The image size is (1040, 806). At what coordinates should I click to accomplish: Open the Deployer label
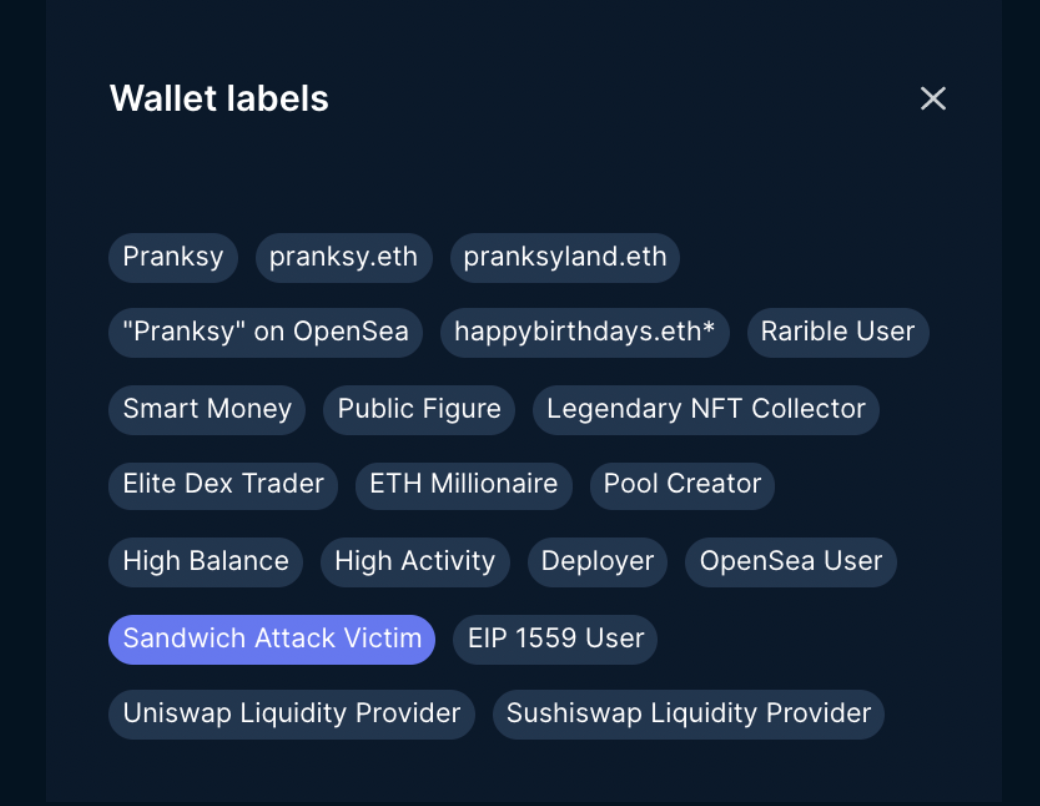pyautogui.click(x=597, y=562)
